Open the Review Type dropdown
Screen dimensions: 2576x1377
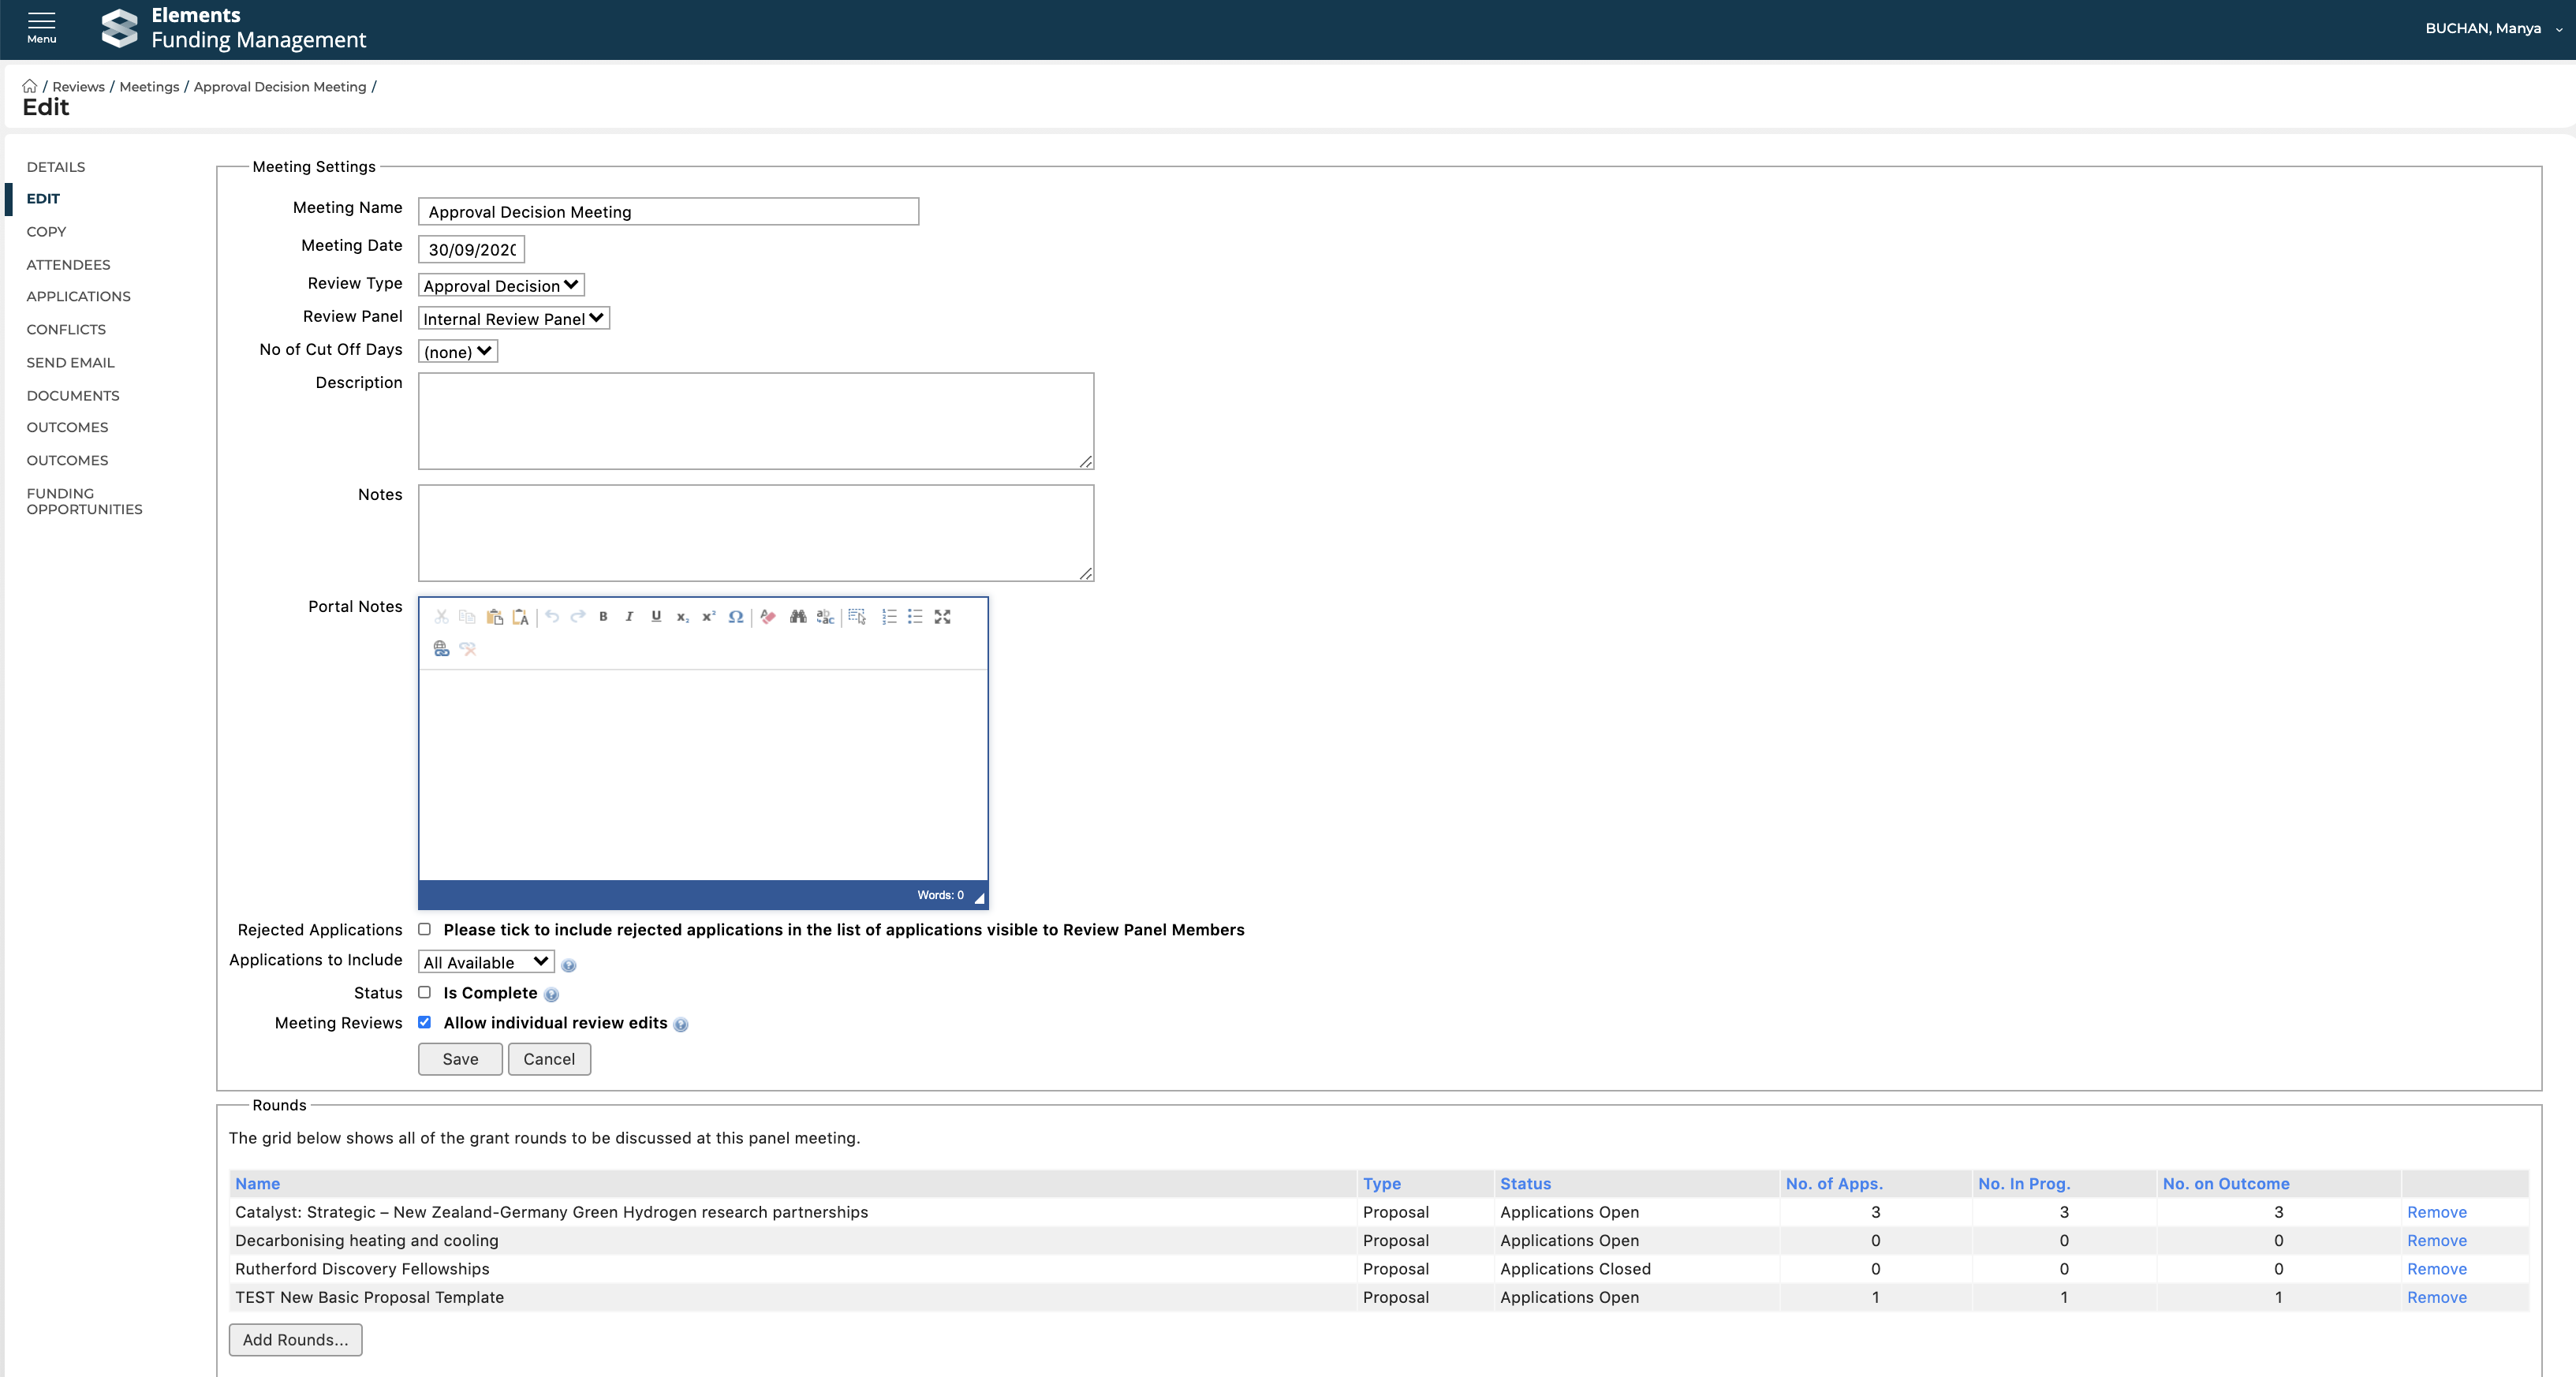point(501,285)
